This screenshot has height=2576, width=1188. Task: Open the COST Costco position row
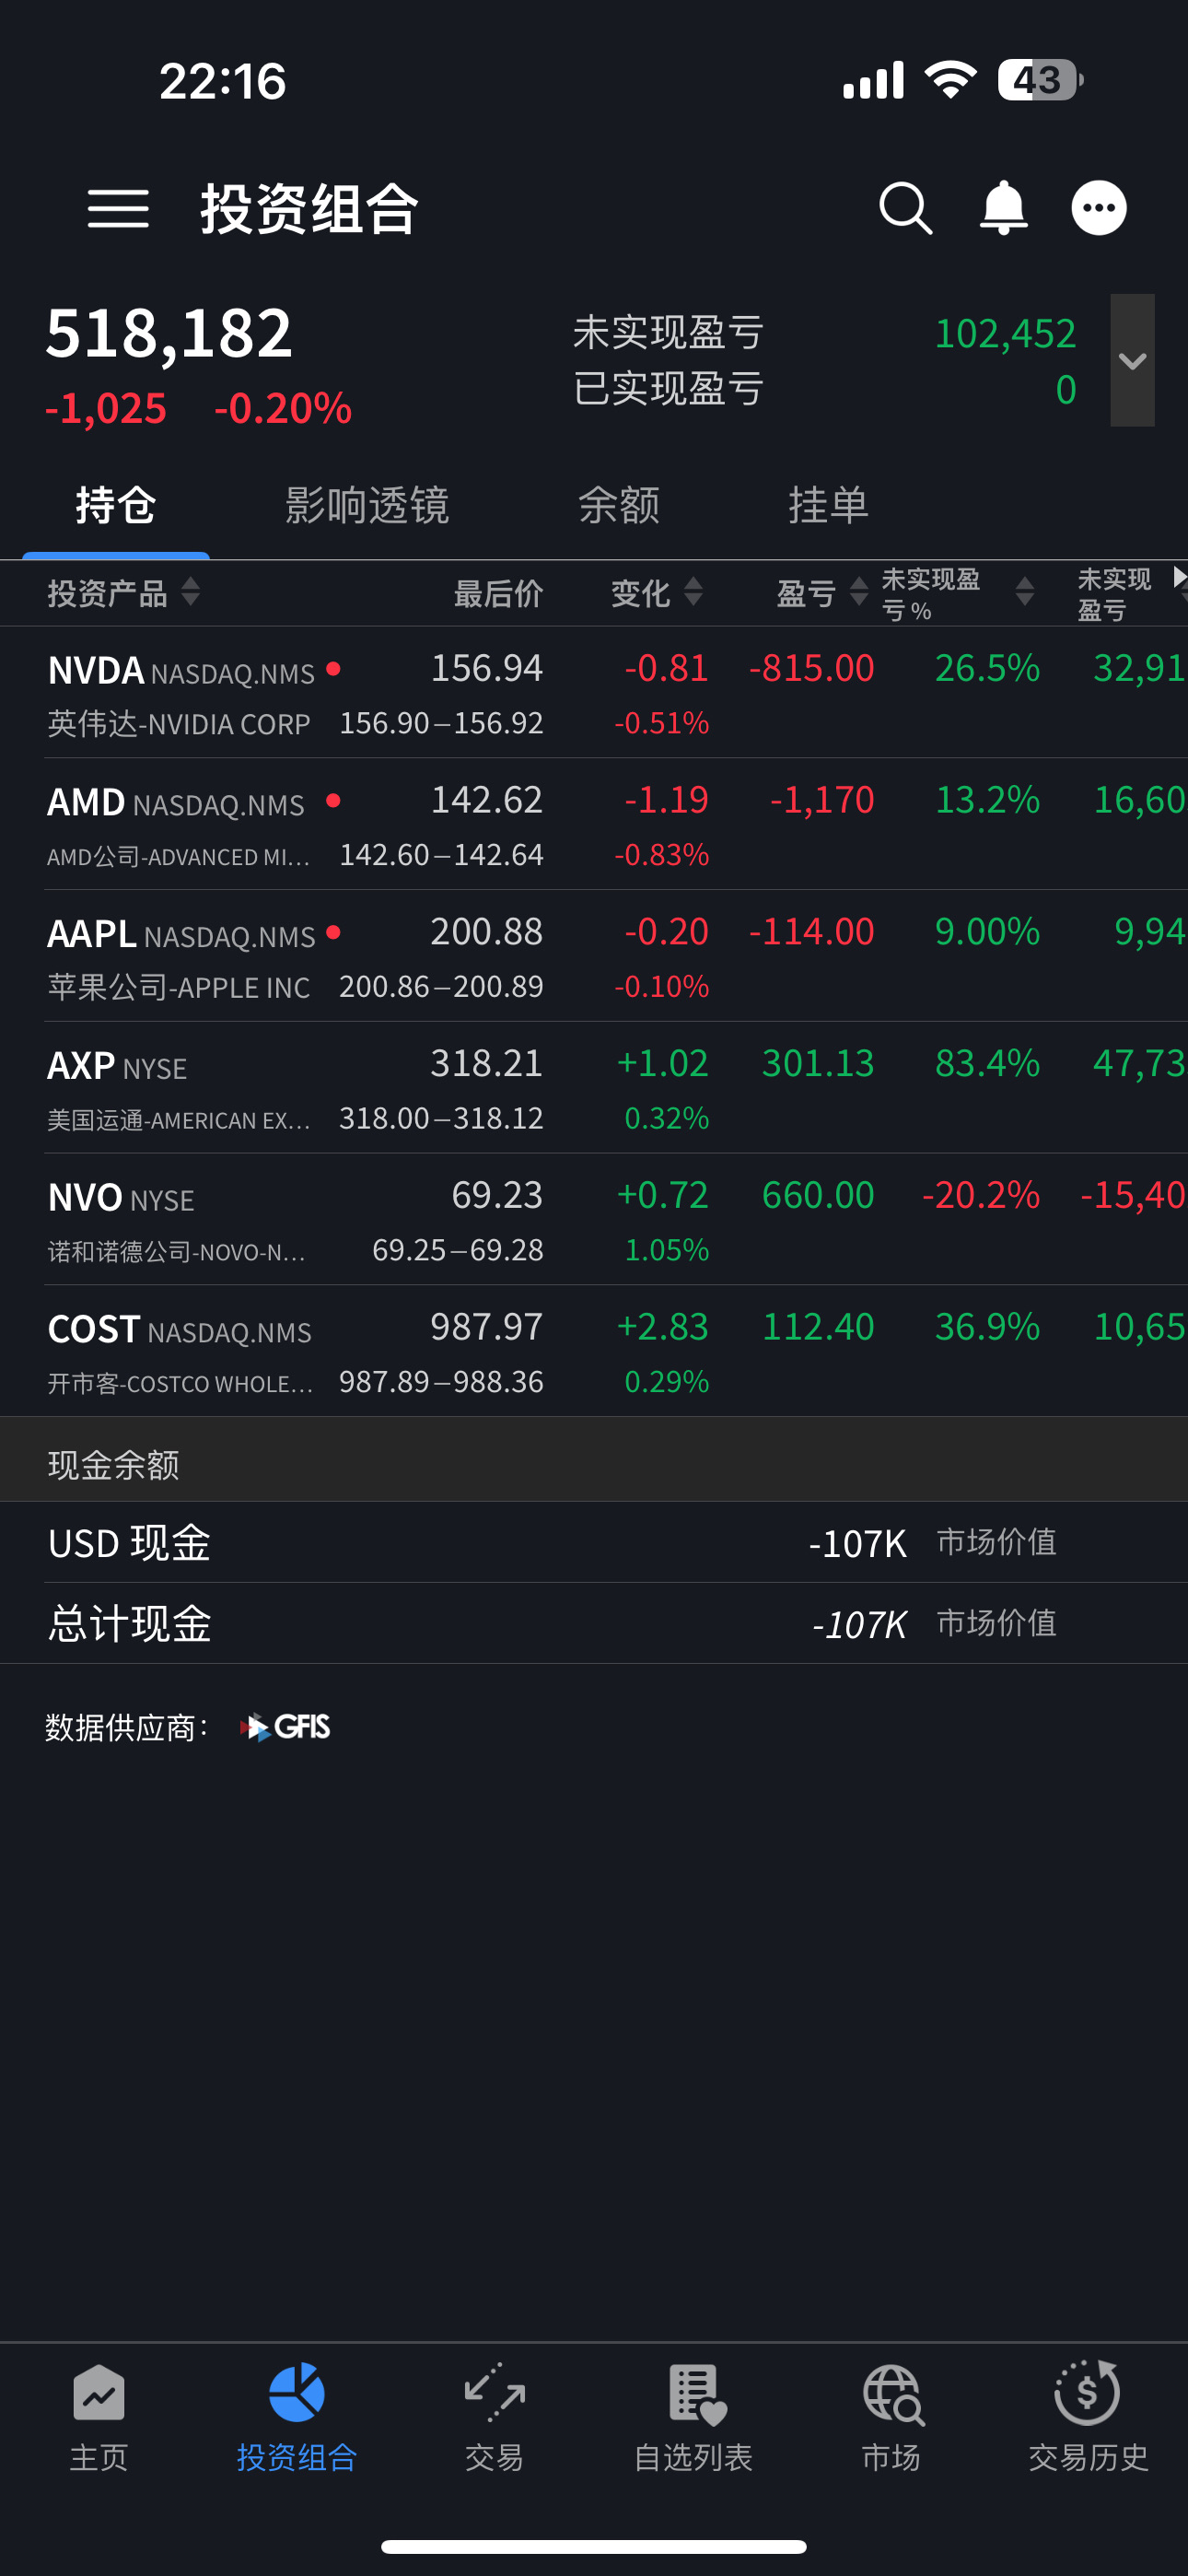594,1352
